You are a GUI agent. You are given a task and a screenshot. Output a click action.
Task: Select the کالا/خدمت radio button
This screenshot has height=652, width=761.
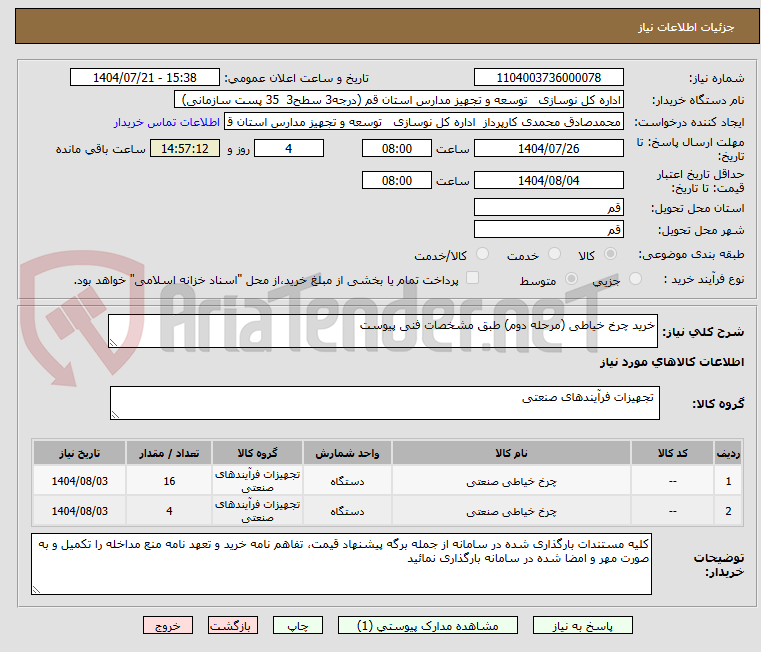click(482, 253)
